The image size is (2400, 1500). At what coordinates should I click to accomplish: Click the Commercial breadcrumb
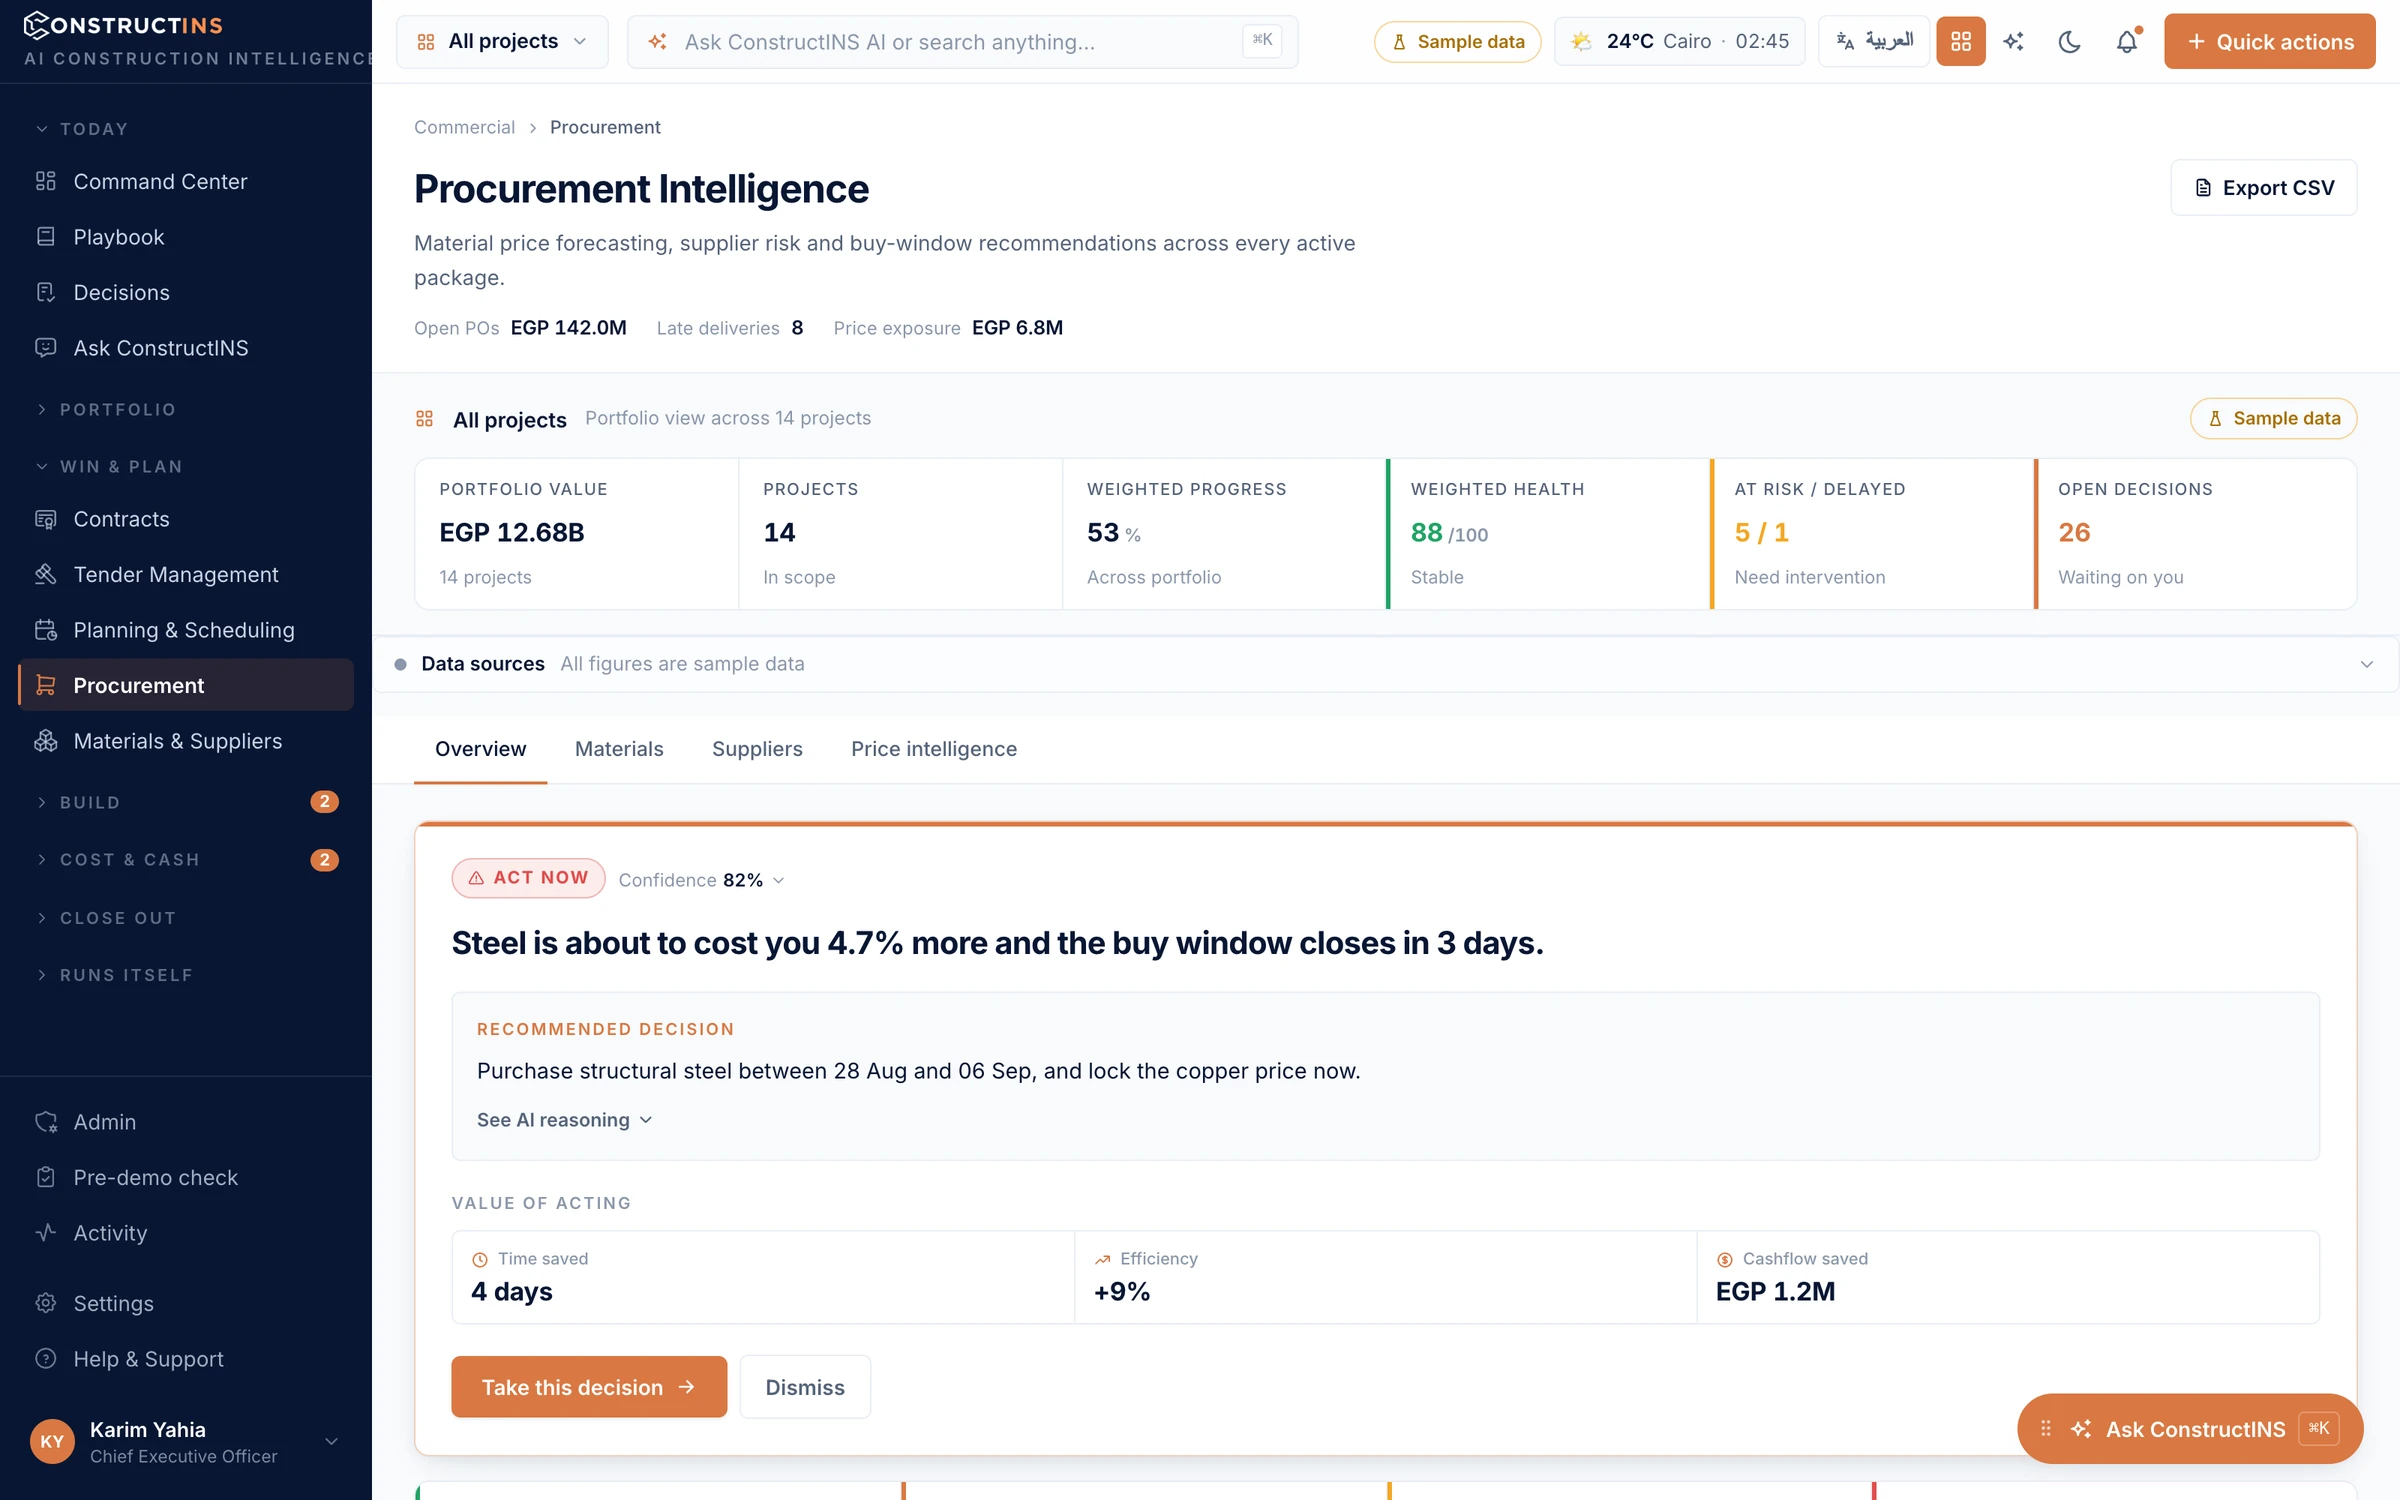point(464,127)
